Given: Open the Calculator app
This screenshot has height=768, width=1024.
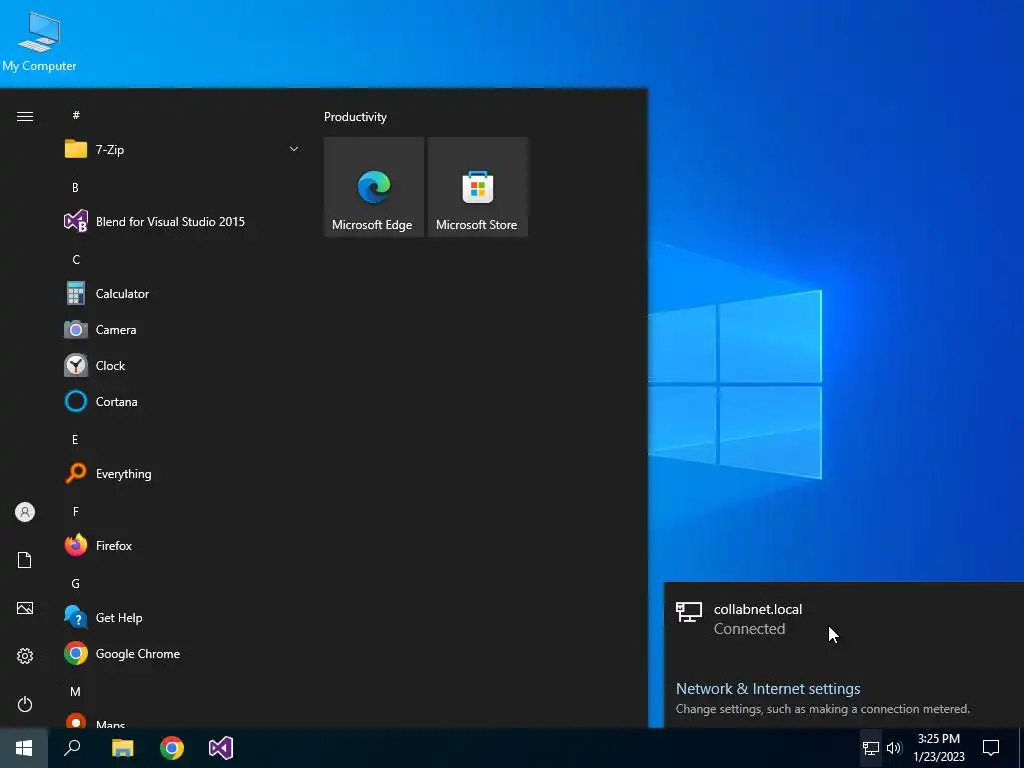Looking at the screenshot, I should (x=183, y=294).
